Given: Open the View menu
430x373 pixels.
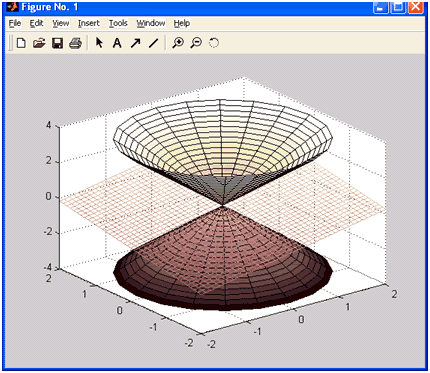Looking at the screenshot, I should click(x=61, y=23).
